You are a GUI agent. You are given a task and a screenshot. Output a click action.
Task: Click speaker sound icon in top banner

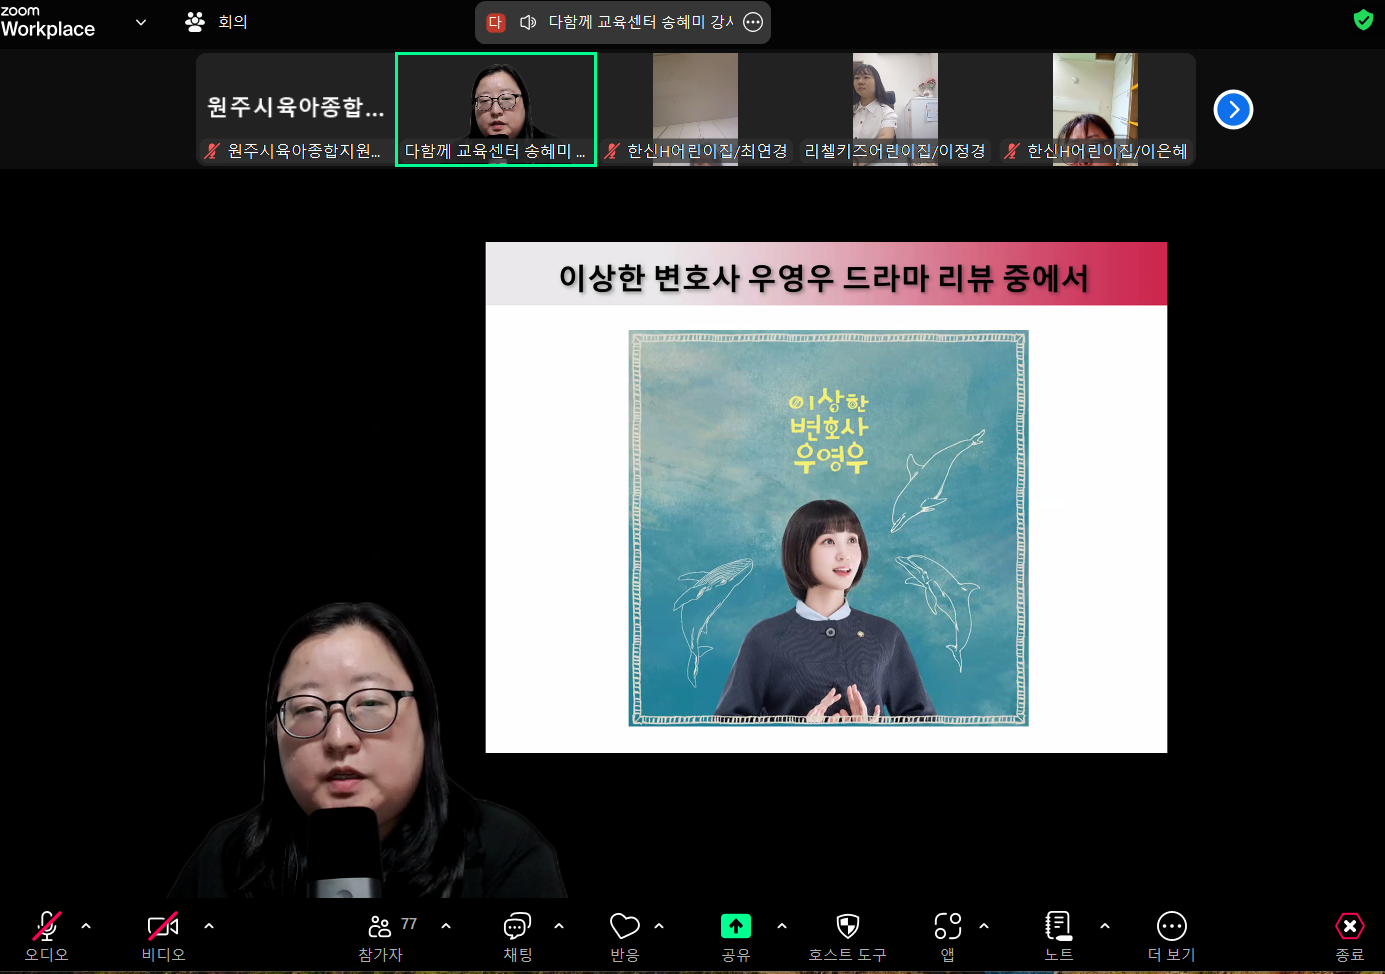coord(528,22)
